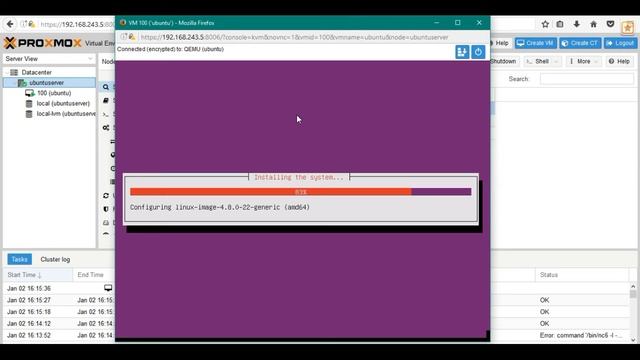Click the Error status on the 16:13:52 task
Screen dimensions: 640x360
click(x=581, y=335)
